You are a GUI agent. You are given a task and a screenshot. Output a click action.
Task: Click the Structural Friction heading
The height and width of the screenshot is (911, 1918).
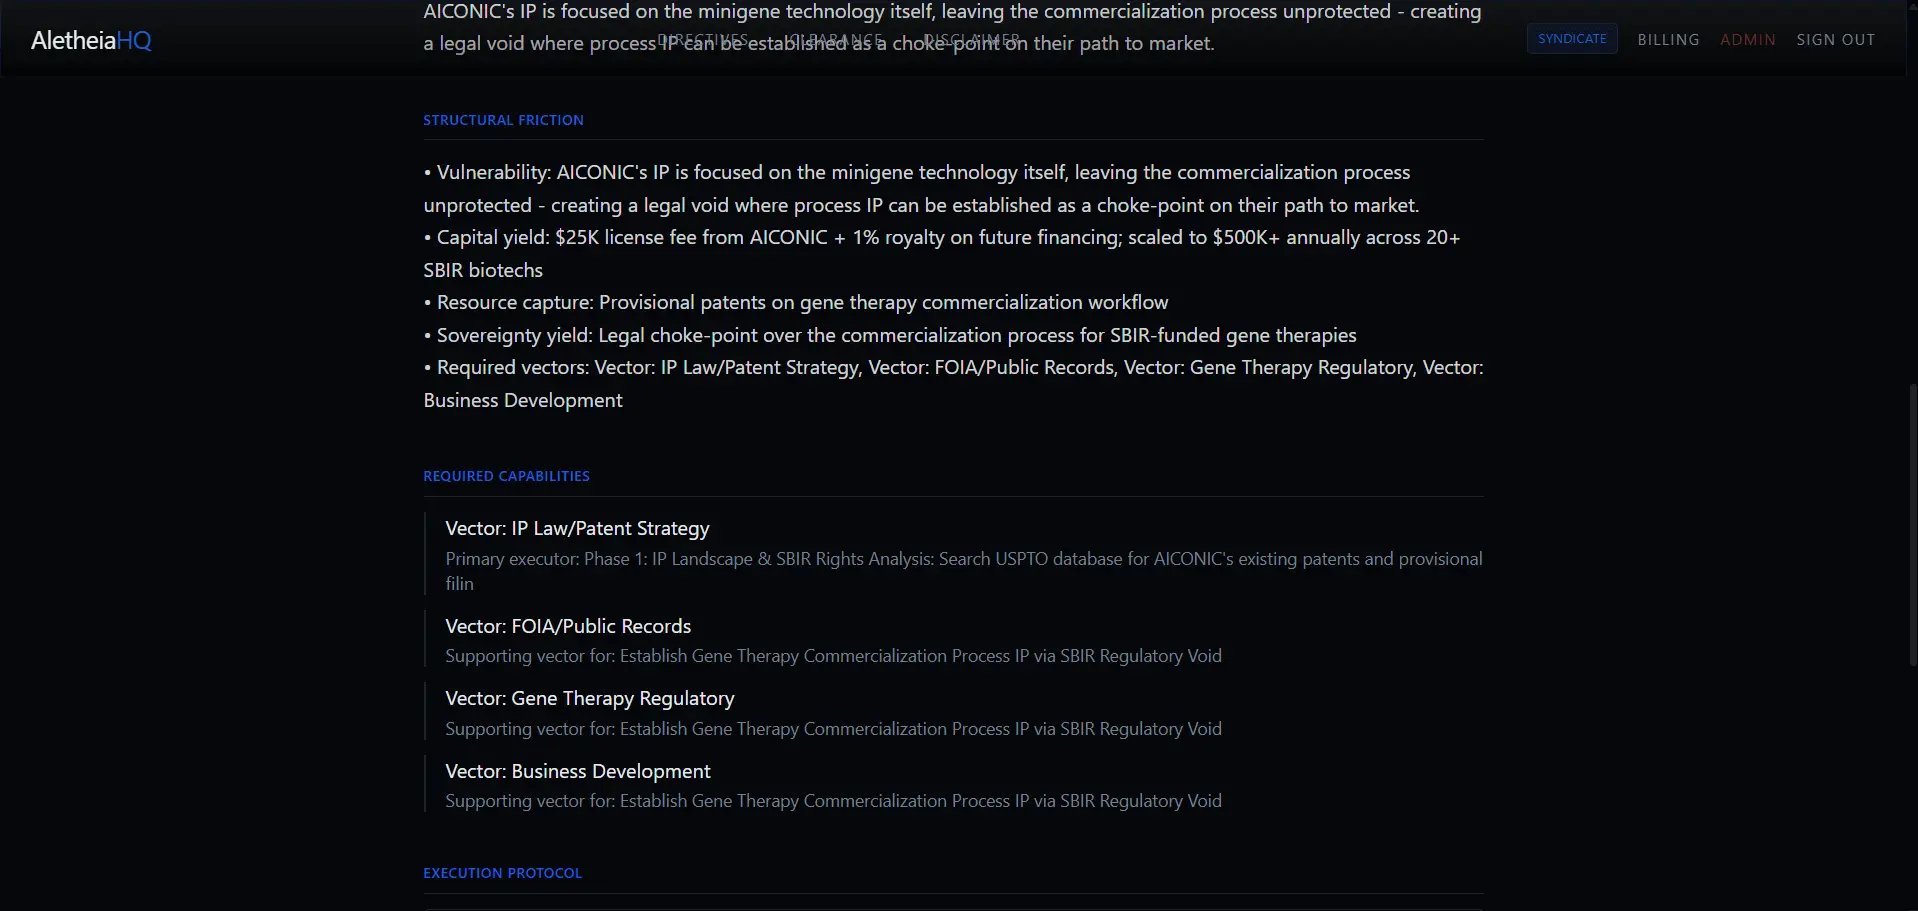503,120
